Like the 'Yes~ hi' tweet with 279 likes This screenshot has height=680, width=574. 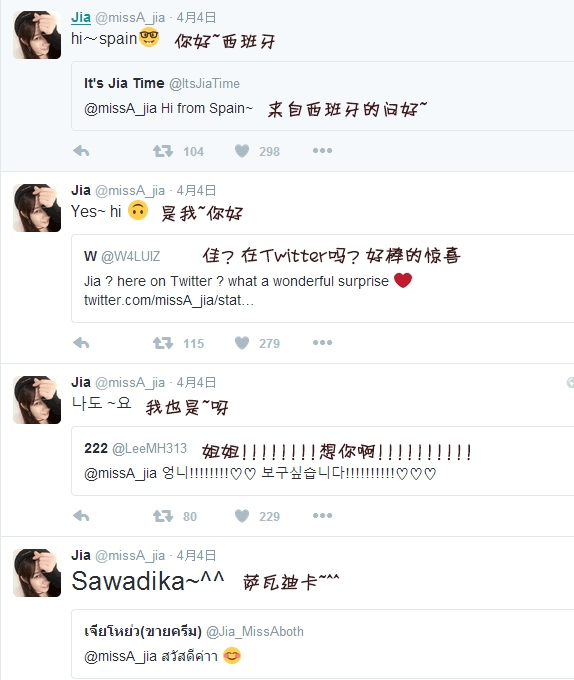coord(242,343)
